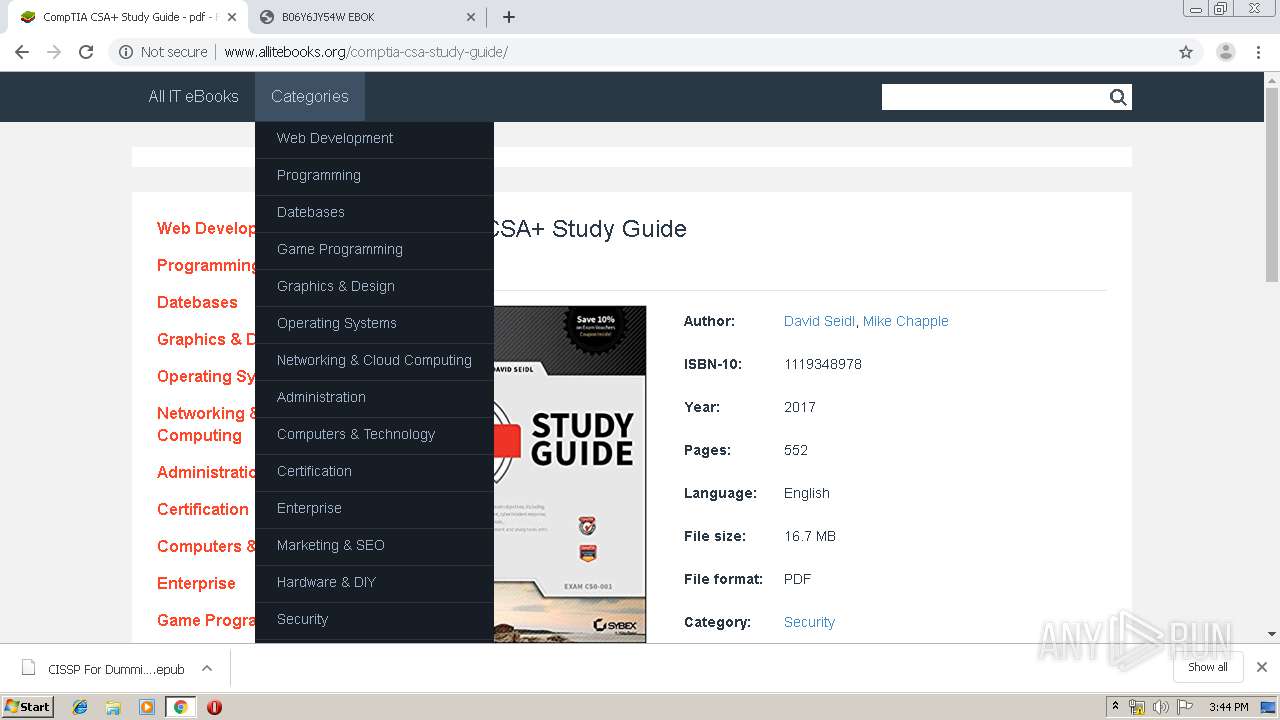Close the downloads bar
Screen dimensions: 1280x720
pos(1262,667)
